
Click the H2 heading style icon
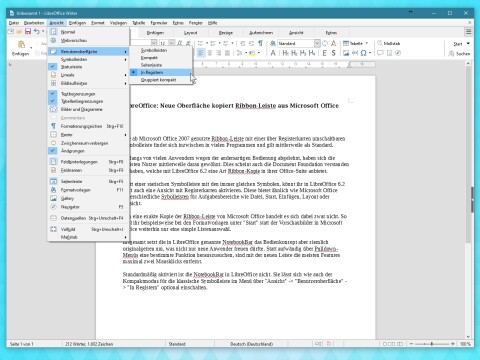294,53
